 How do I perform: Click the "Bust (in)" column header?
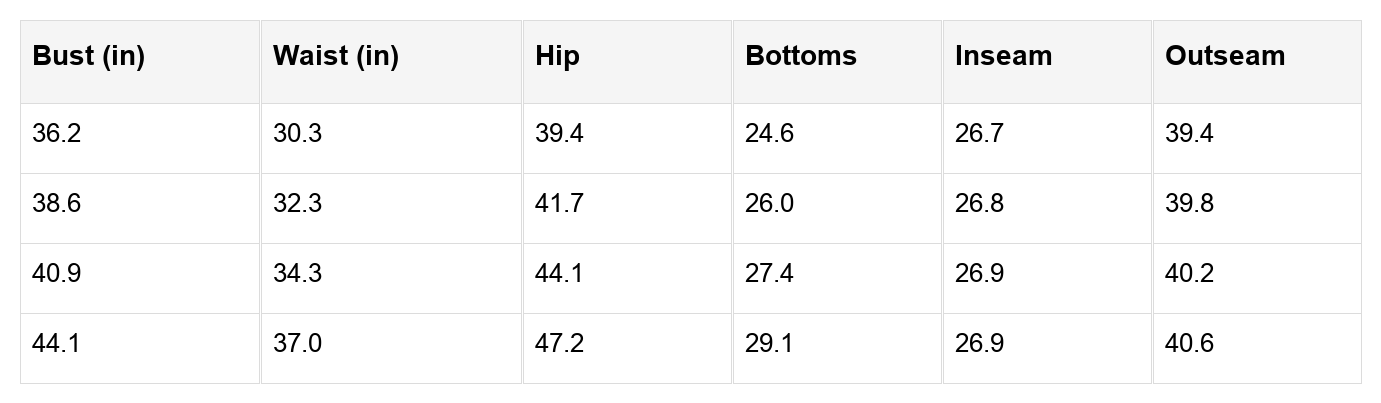click(89, 56)
